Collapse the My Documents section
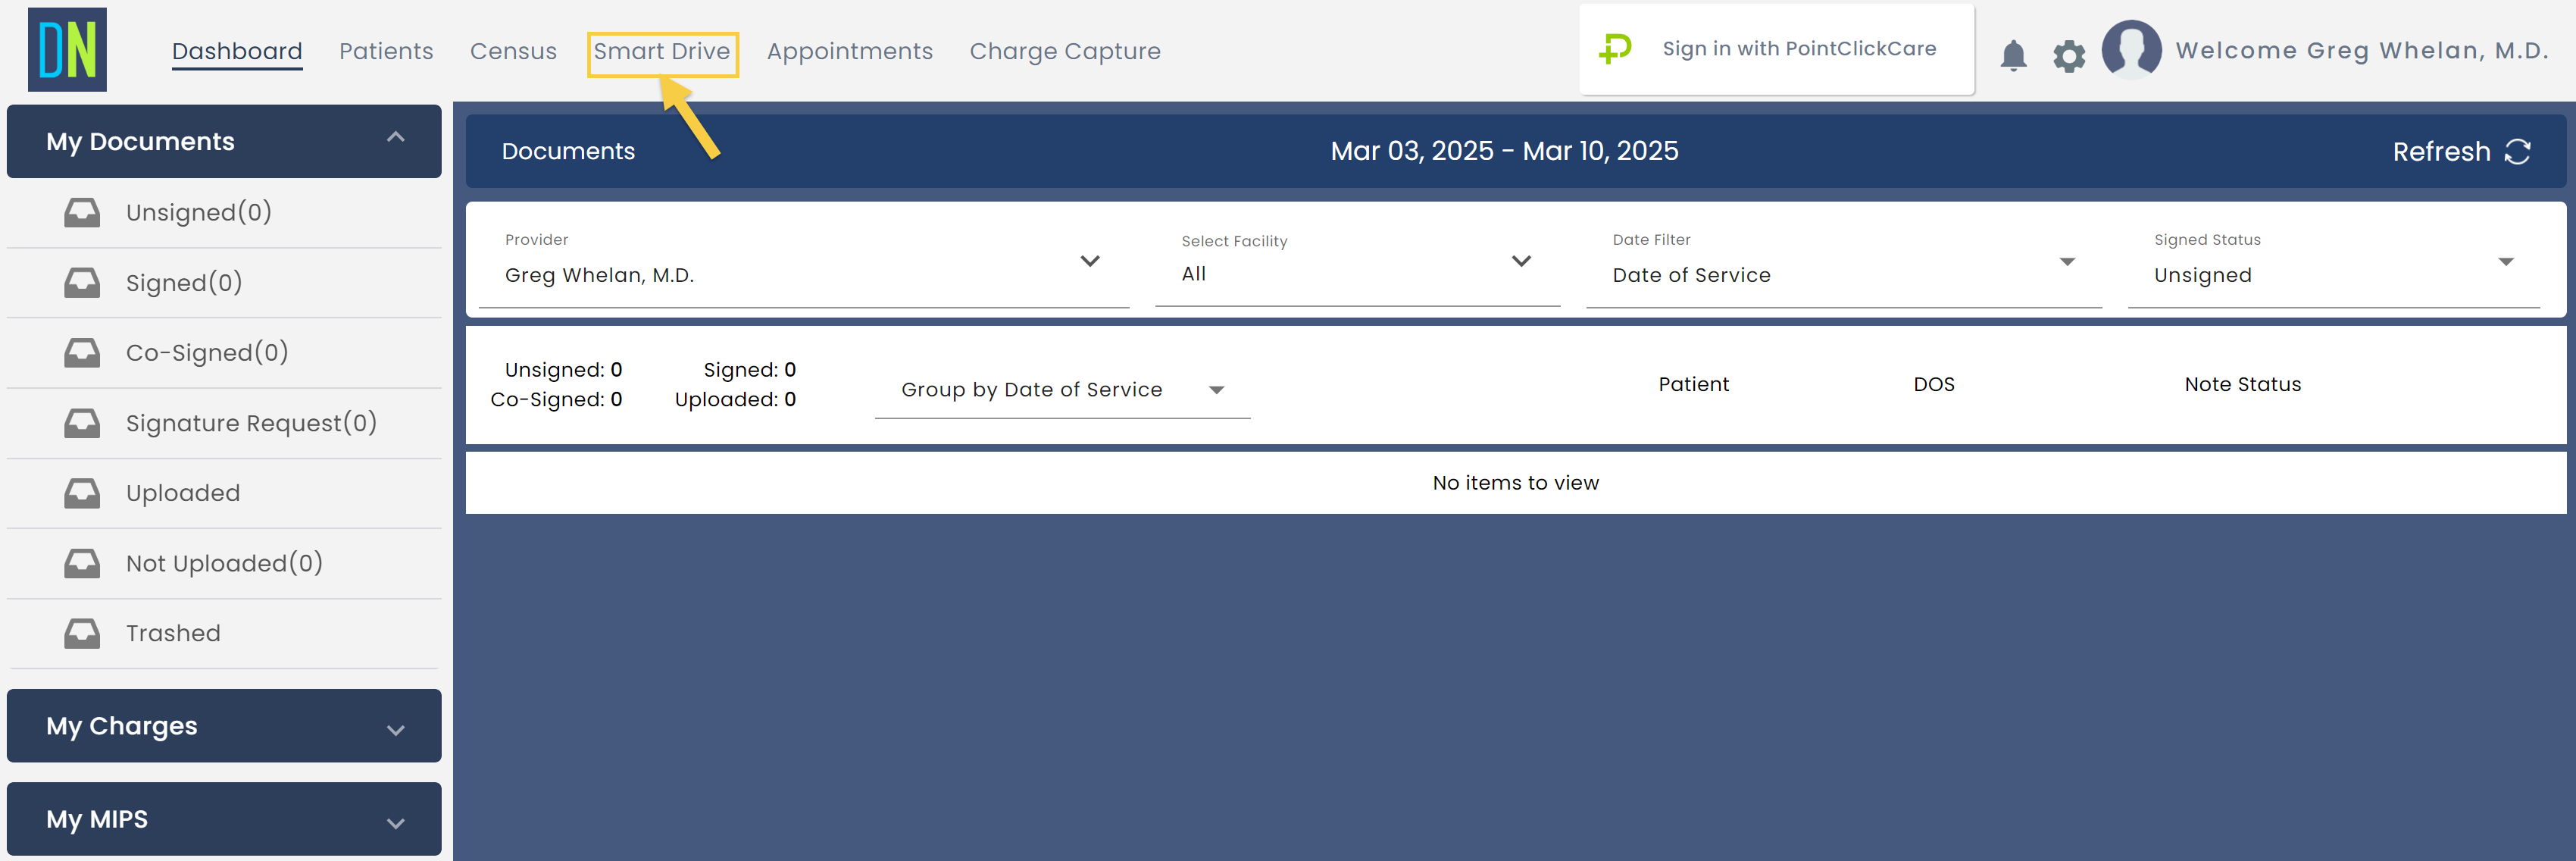Viewport: 2576px width, 861px height. pos(396,136)
